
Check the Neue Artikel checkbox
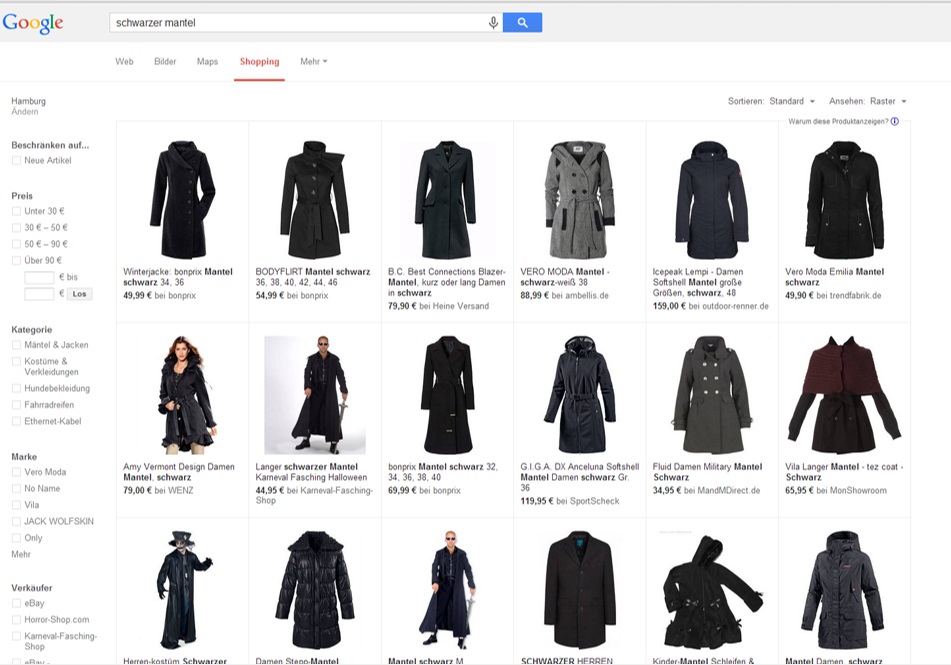point(16,161)
